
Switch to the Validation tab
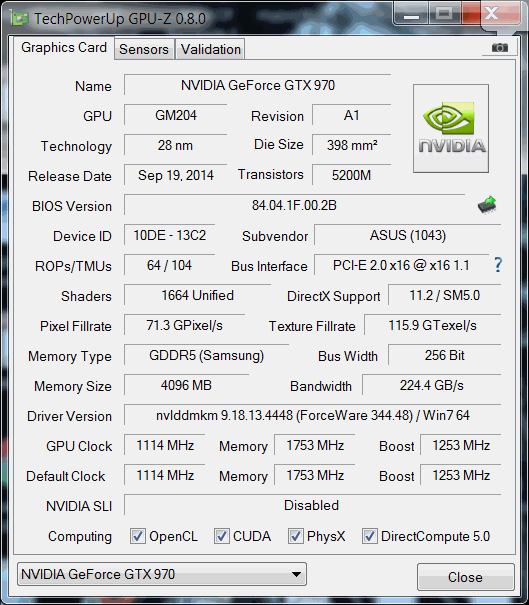(211, 49)
